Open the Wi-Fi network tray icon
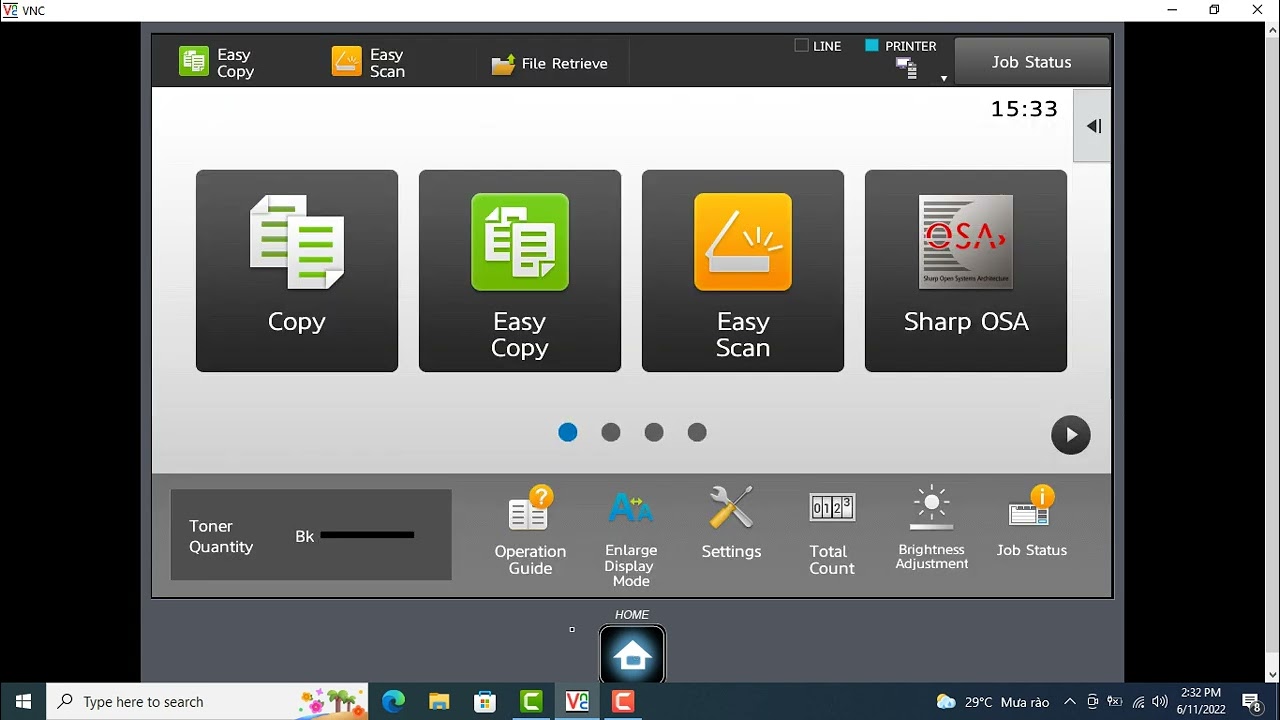1280x720 pixels. click(1138, 702)
